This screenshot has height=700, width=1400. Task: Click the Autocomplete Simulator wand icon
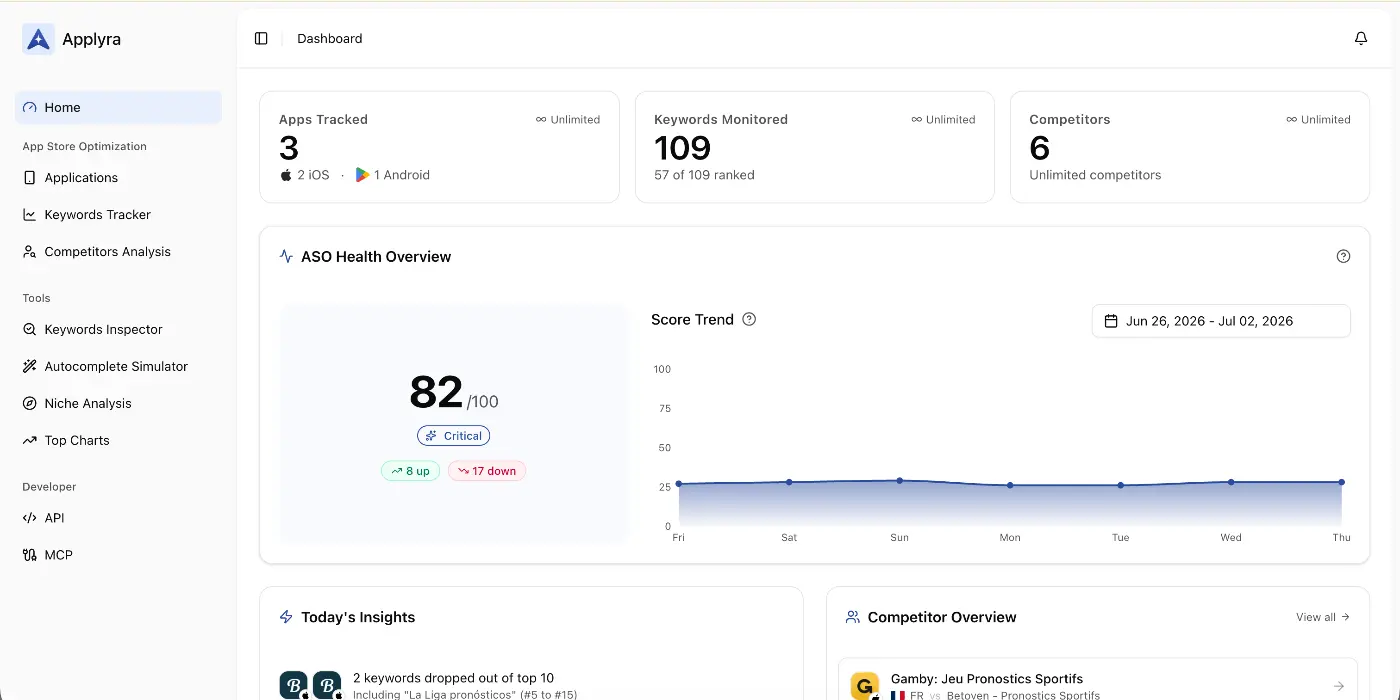30,366
